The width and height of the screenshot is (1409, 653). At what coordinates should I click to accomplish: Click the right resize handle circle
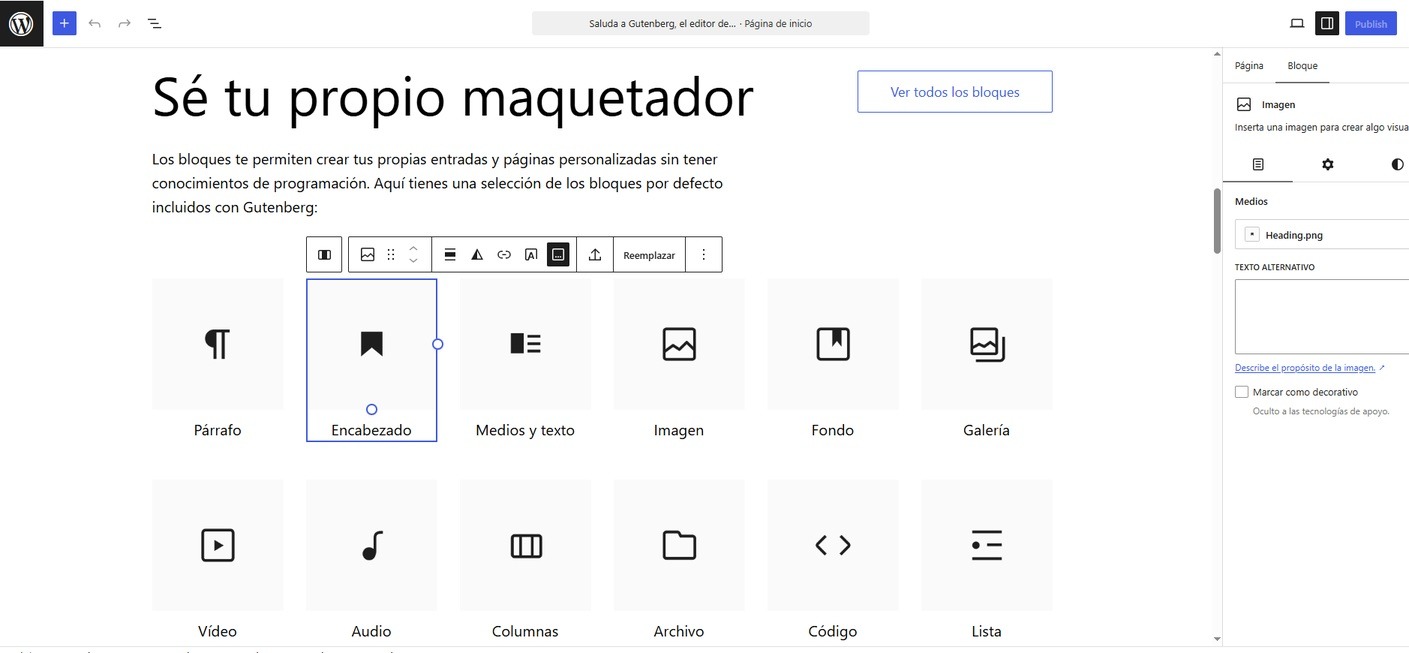437,344
